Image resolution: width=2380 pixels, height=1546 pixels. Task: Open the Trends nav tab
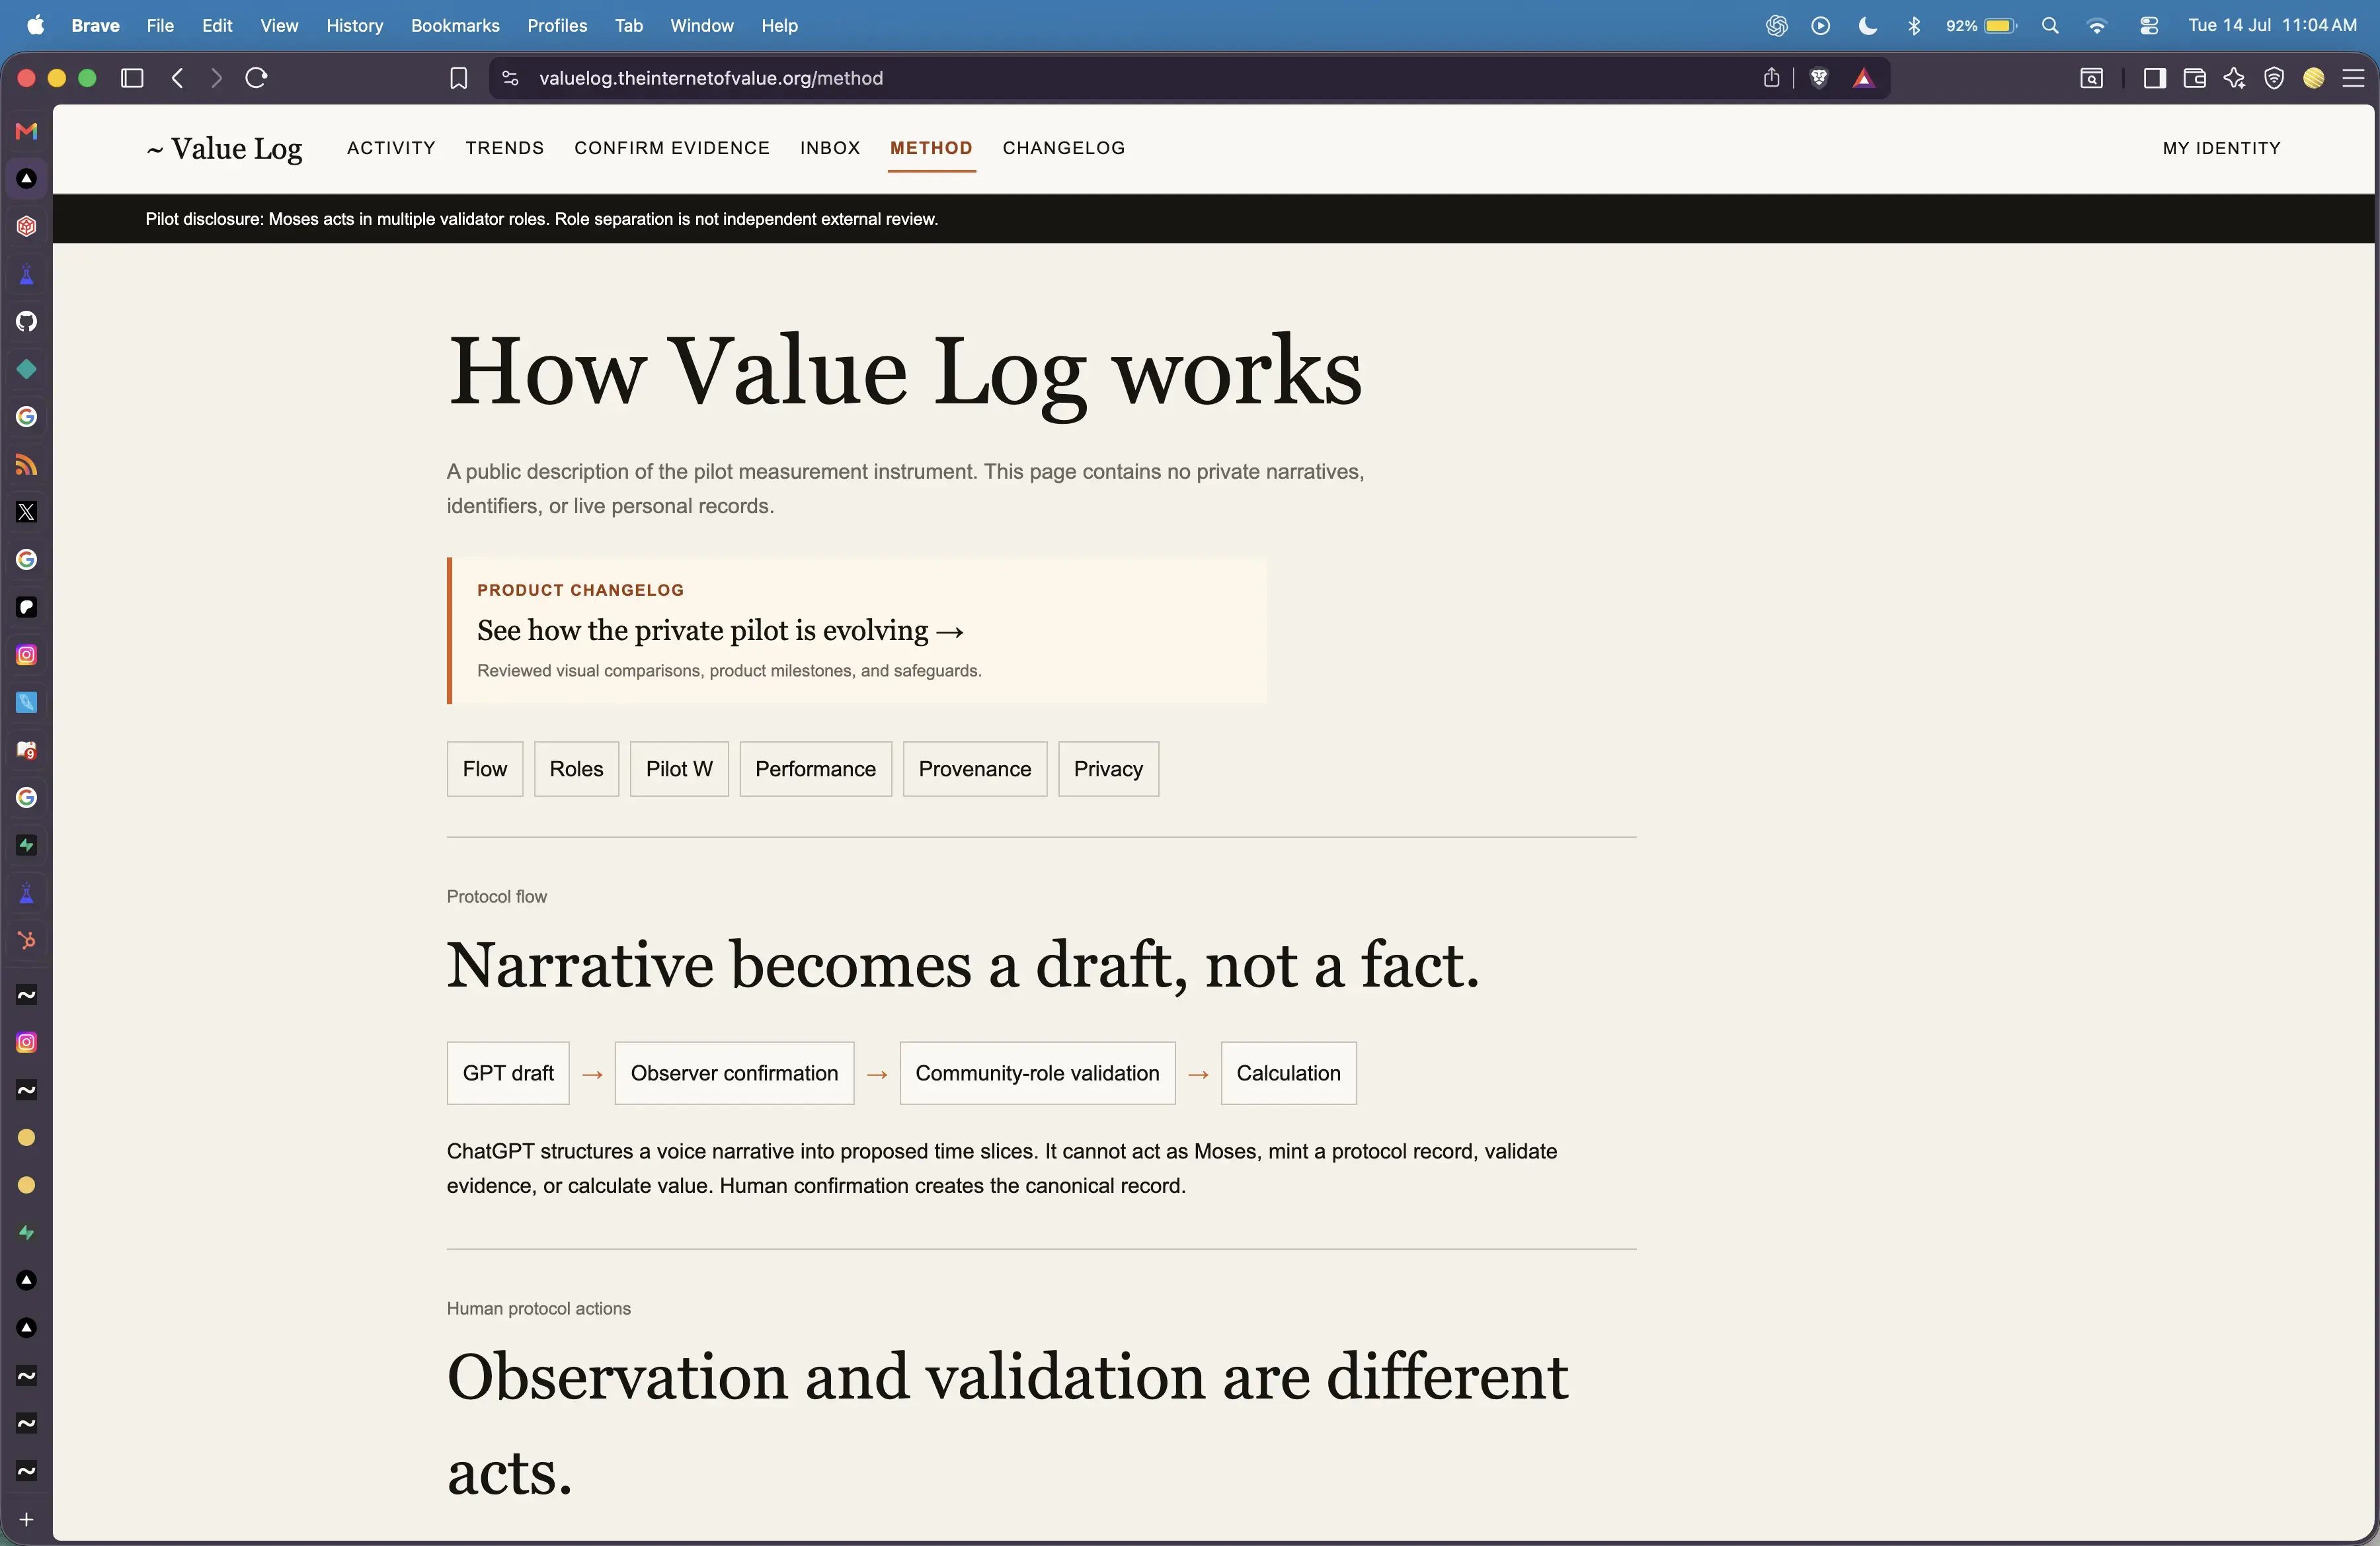pyautogui.click(x=505, y=148)
